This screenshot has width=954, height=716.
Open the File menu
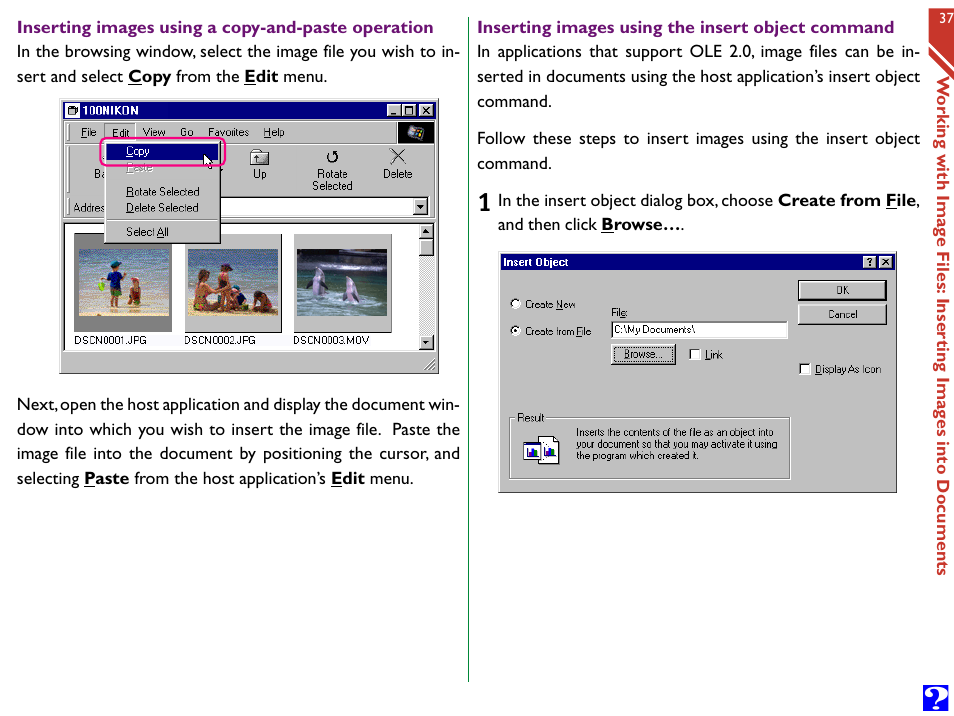tap(88, 132)
